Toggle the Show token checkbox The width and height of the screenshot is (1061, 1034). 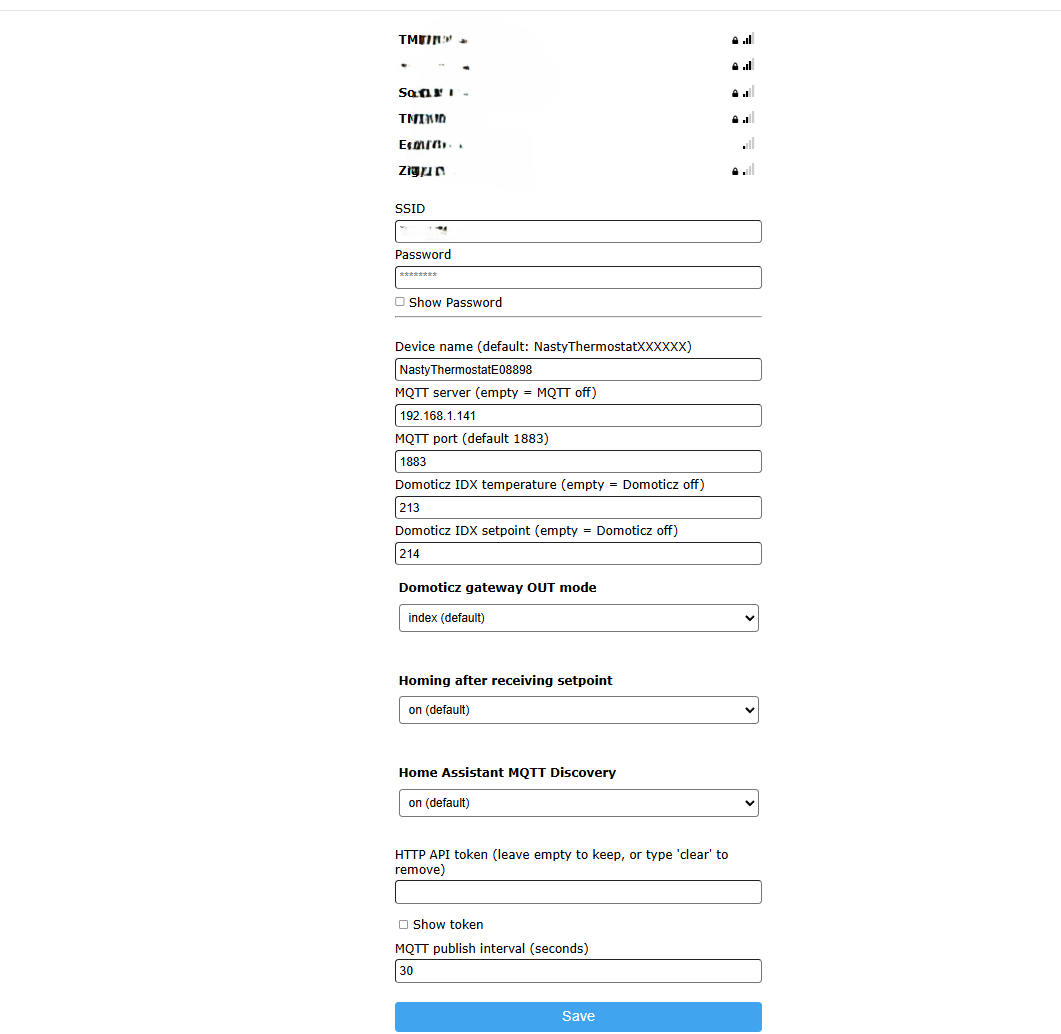pos(403,924)
